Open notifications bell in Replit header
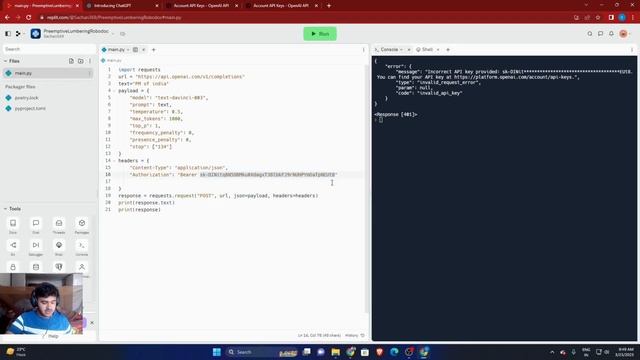 [611, 34]
